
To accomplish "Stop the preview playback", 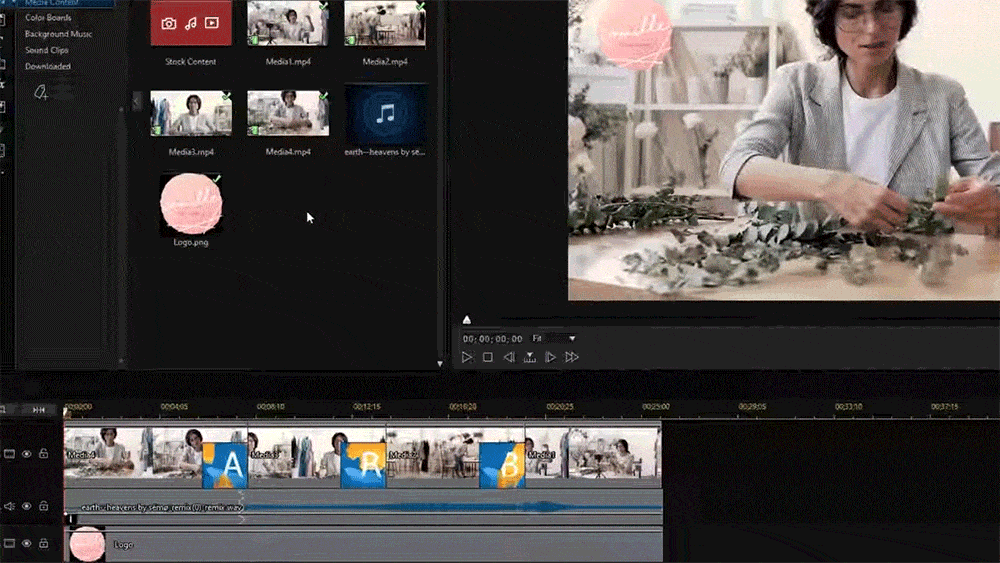I will (x=488, y=358).
